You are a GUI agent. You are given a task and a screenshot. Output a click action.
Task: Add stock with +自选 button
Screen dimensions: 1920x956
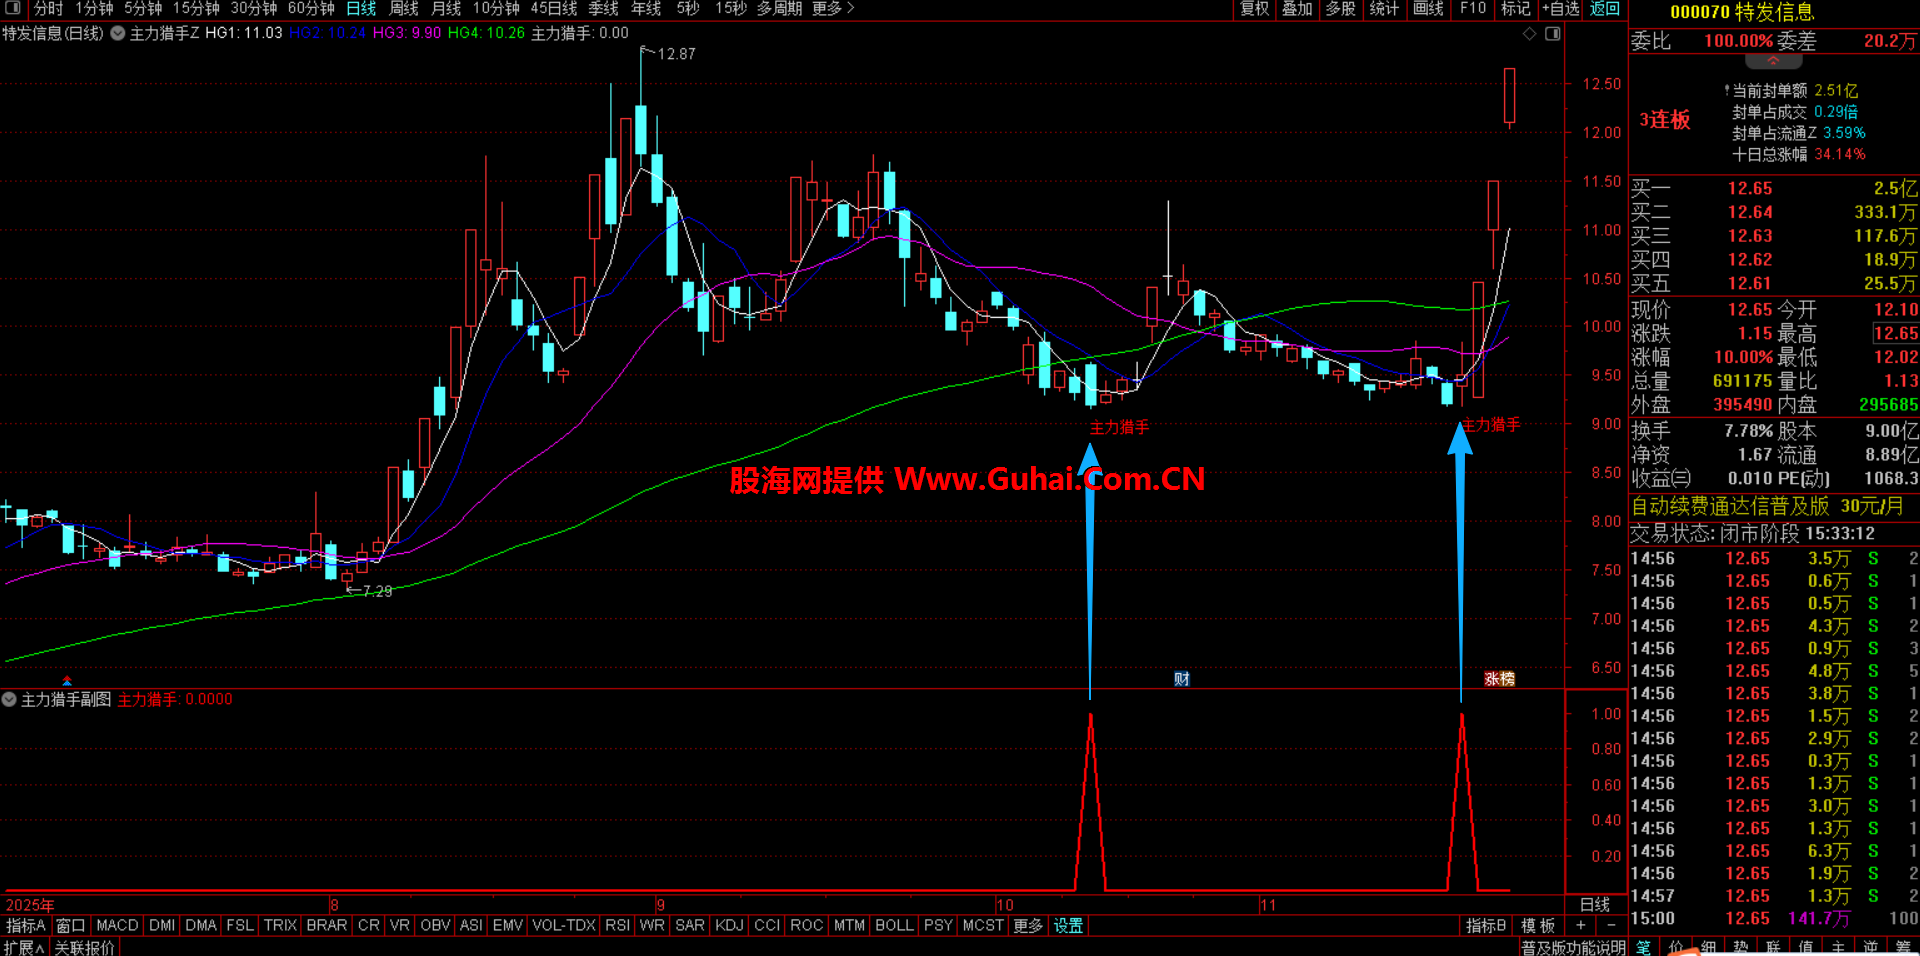1561,8
